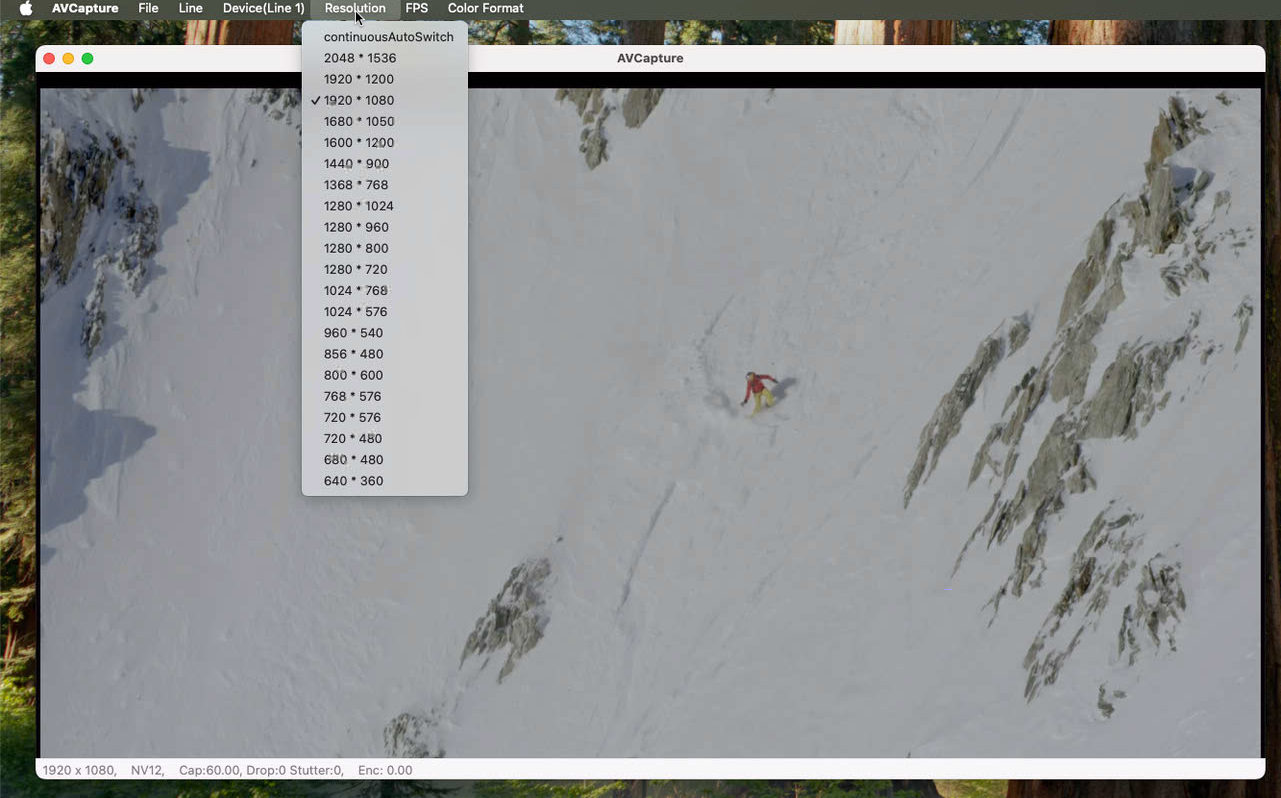Open the File menu
This screenshot has height=798, width=1281.
point(148,8)
